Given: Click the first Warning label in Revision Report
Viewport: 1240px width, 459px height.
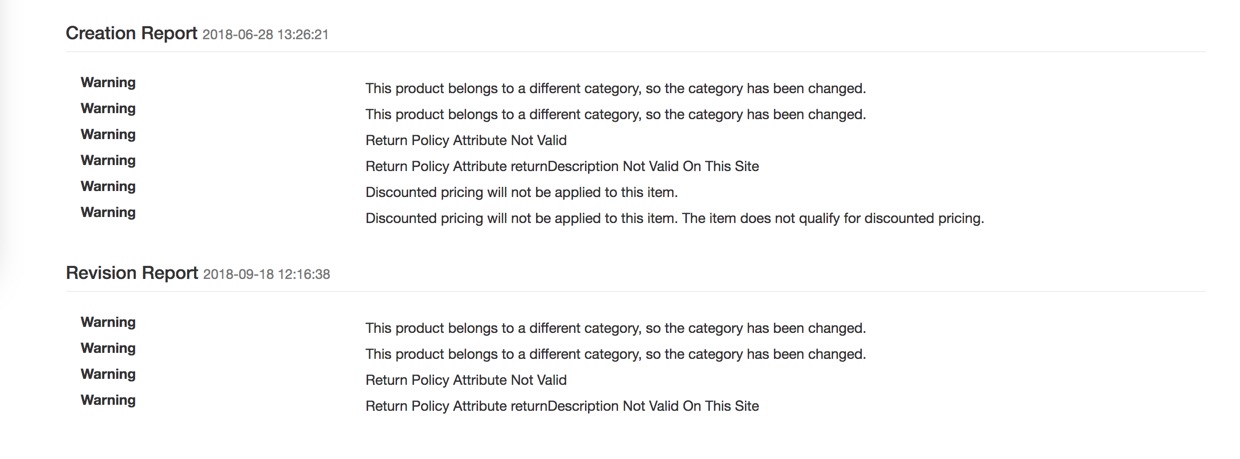Looking at the screenshot, I should tap(108, 322).
